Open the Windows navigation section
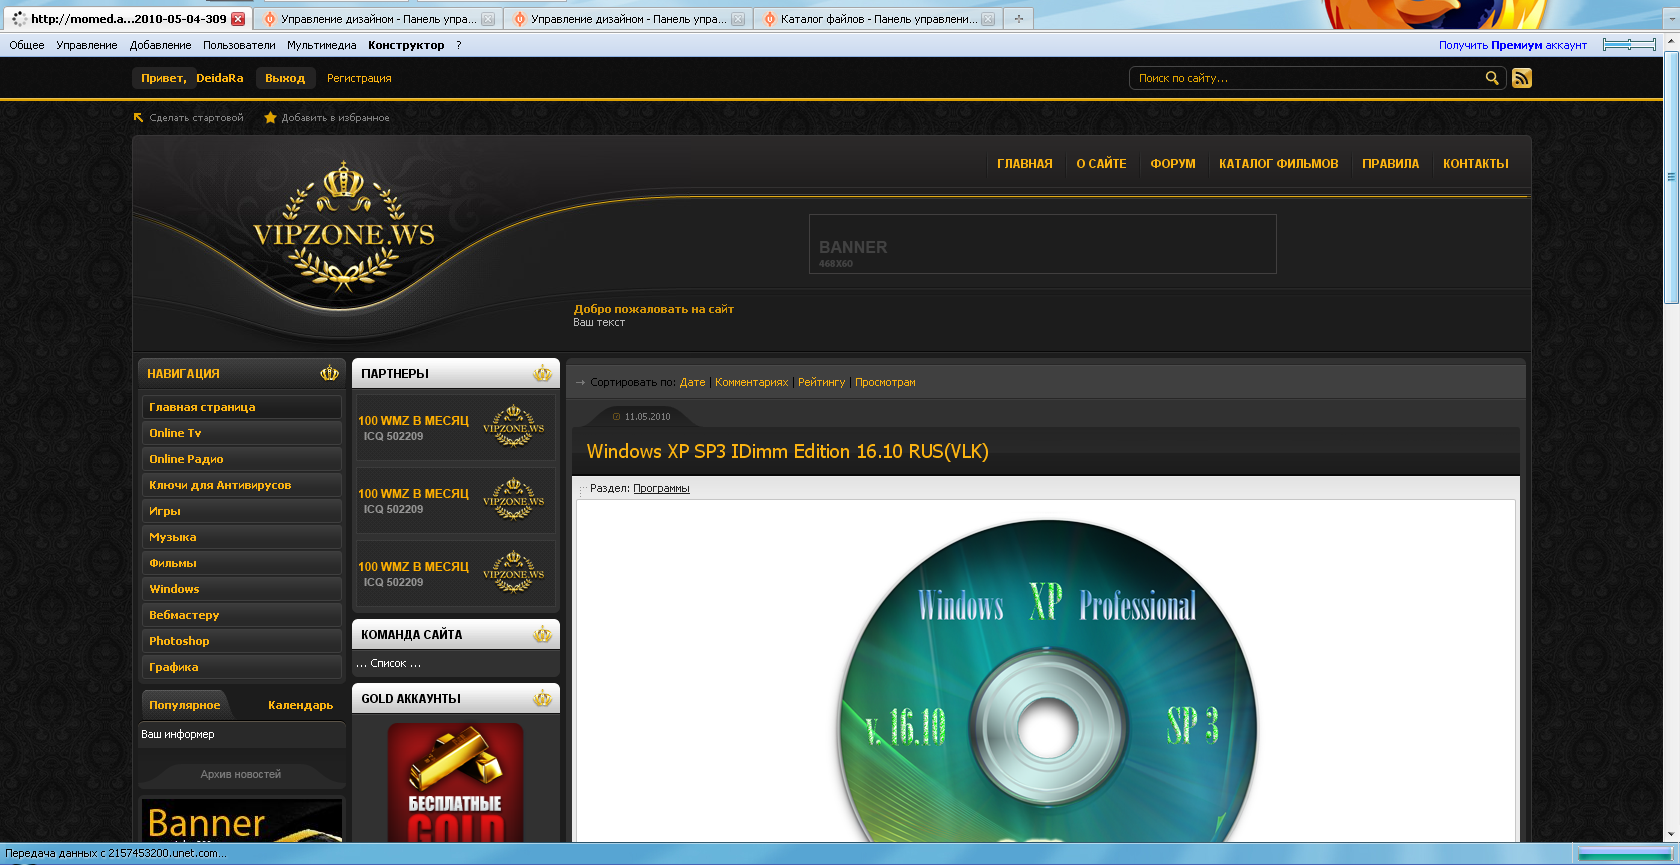This screenshot has height=865, width=1680. pyautogui.click(x=241, y=589)
